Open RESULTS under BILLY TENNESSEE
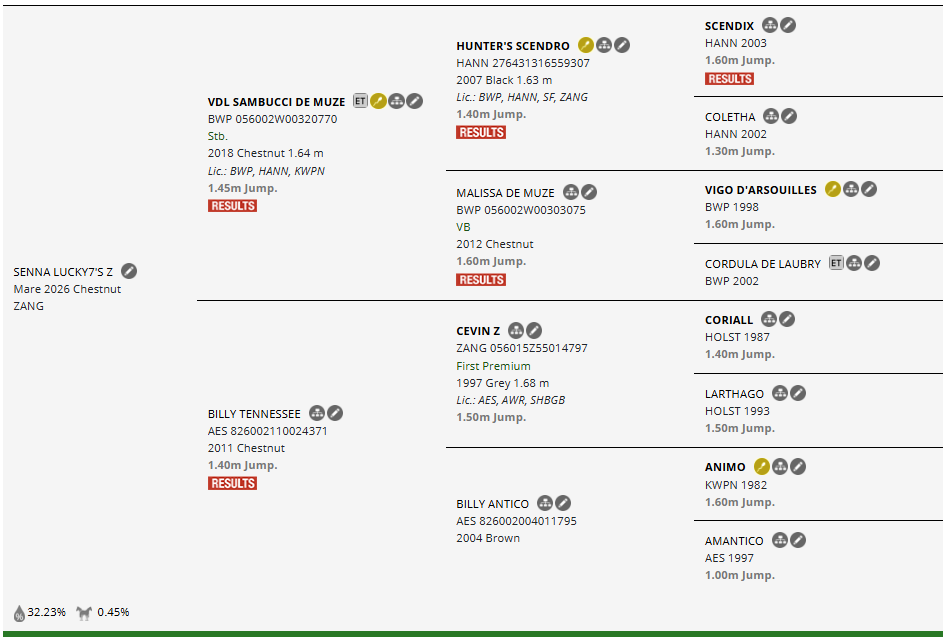Screen dimensions: 947x641 233,483
